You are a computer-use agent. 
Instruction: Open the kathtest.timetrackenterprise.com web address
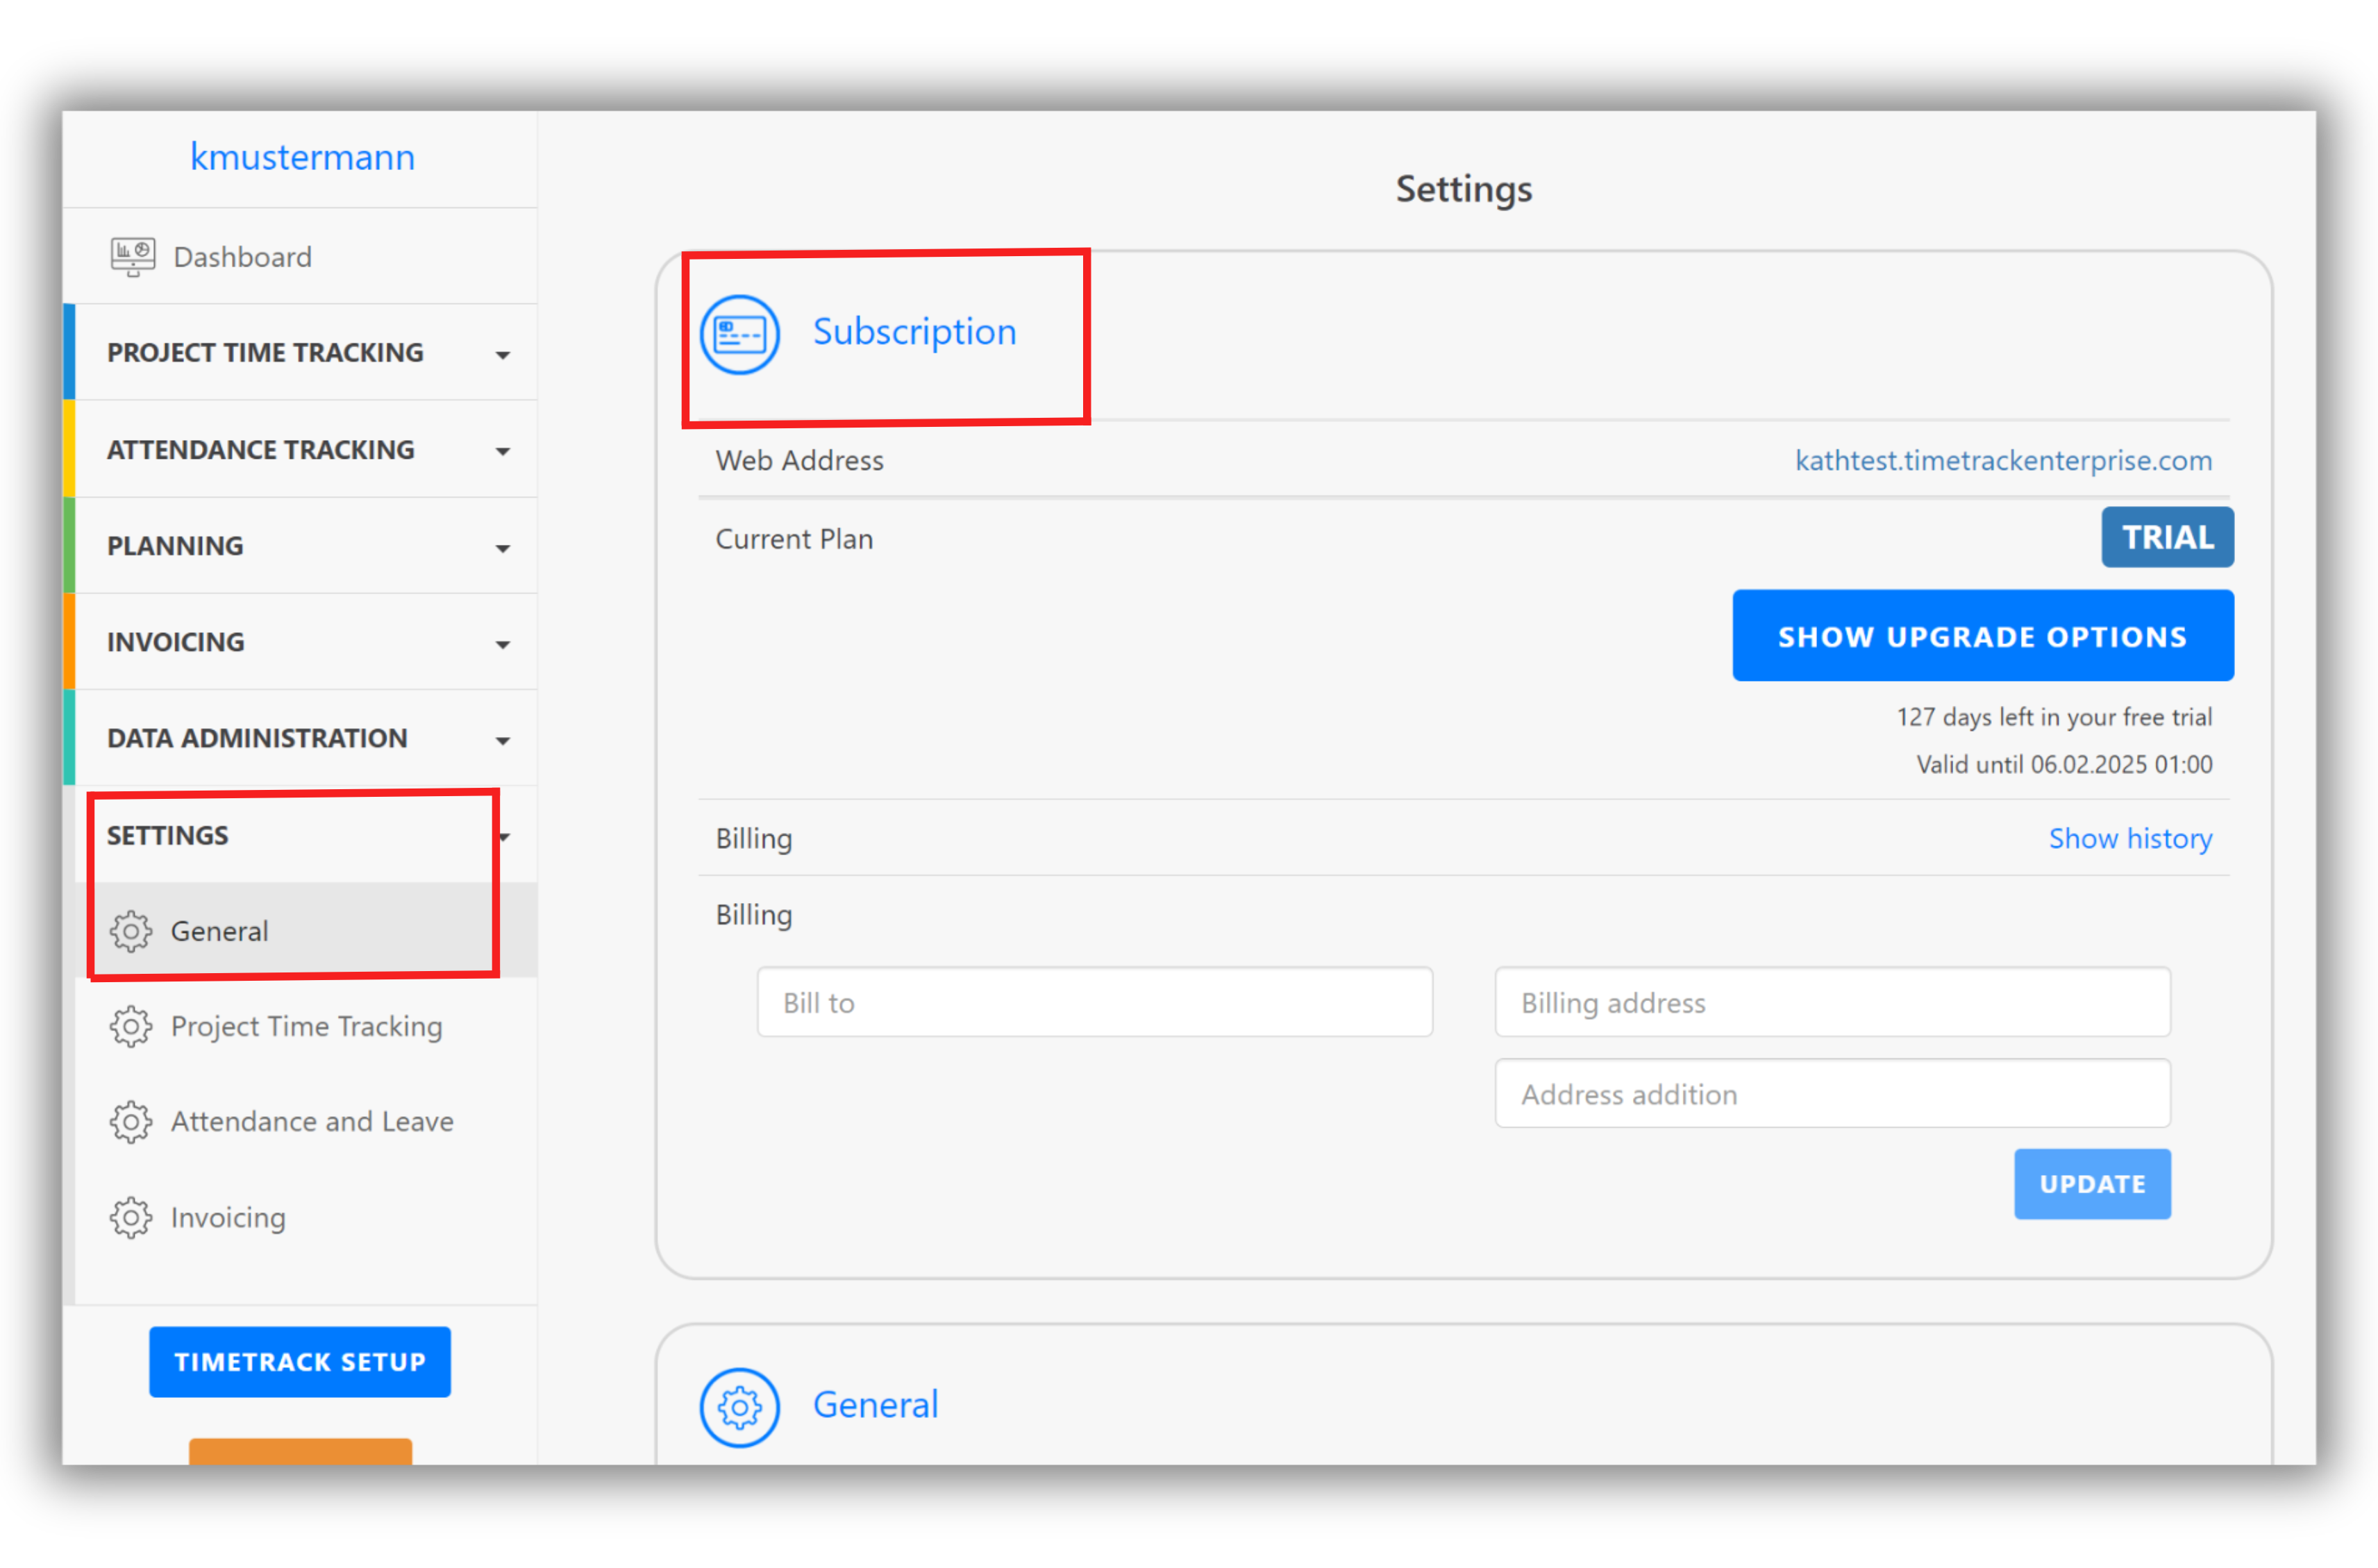click(2003, 461)
